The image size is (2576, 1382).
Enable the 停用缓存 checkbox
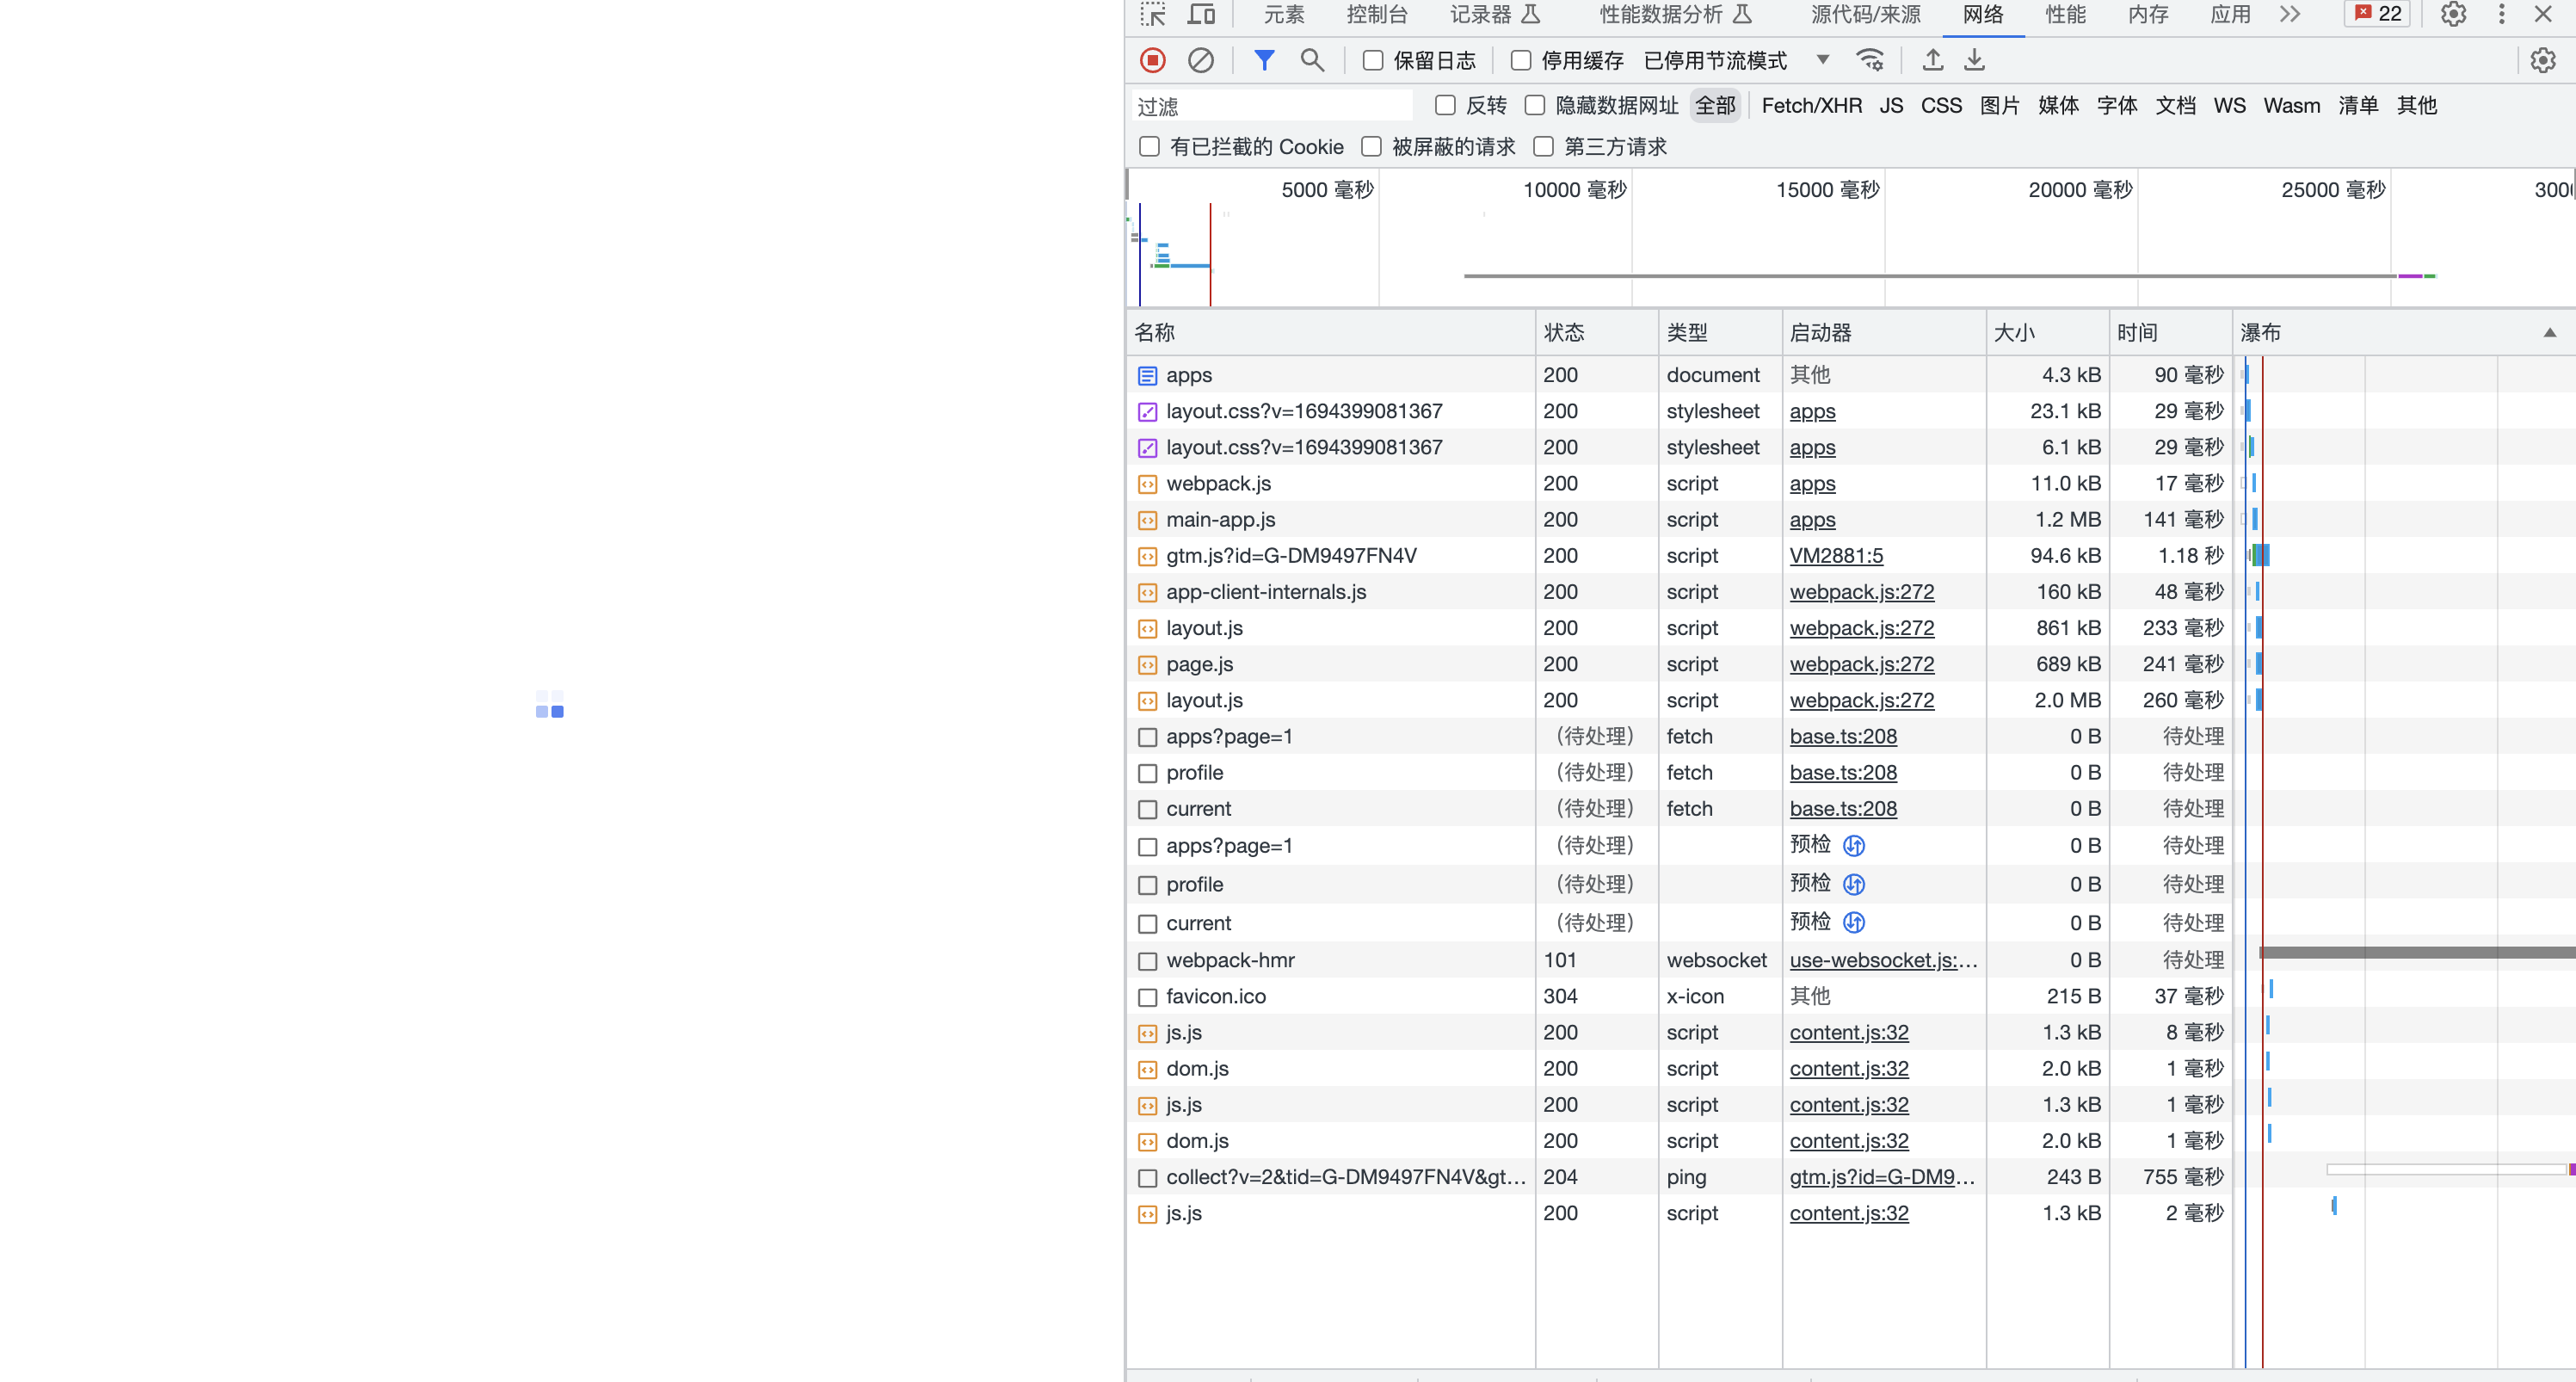1520,60
